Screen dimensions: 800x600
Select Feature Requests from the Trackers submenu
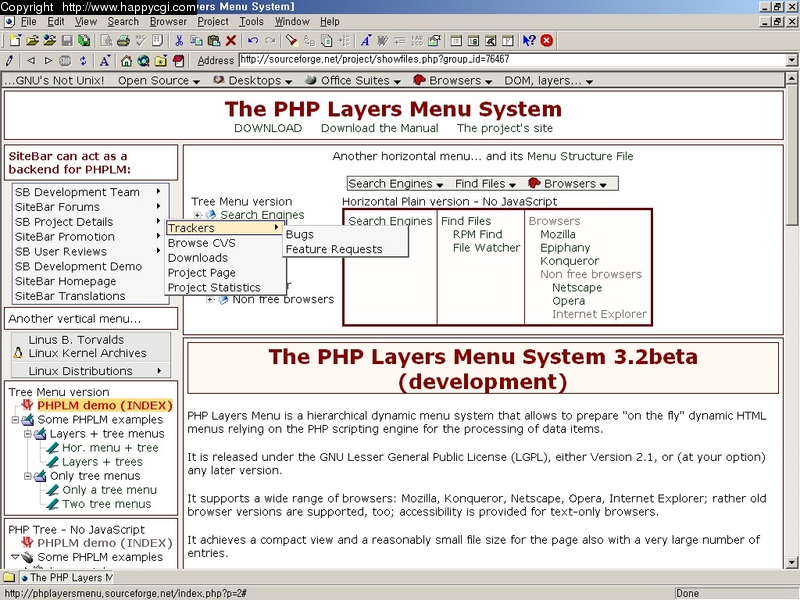(334, 249)
